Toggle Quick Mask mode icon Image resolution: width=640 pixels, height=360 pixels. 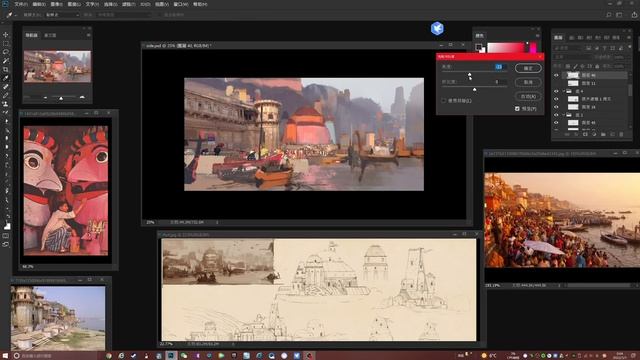click(x=6, y=236)
